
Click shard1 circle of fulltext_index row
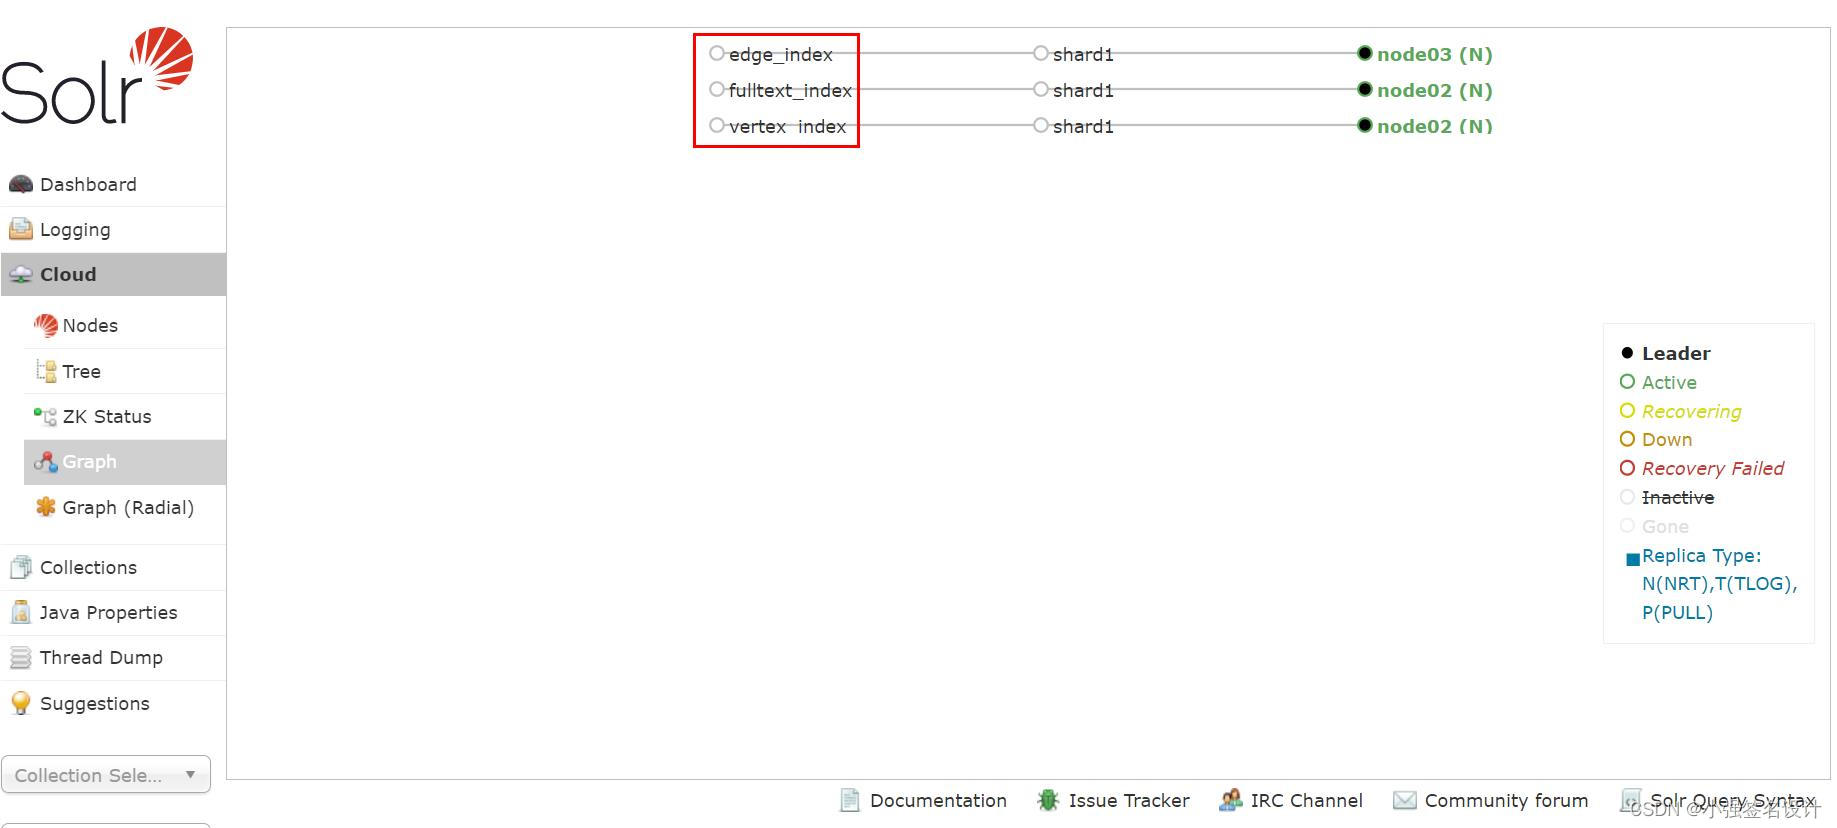[1041, 89]
